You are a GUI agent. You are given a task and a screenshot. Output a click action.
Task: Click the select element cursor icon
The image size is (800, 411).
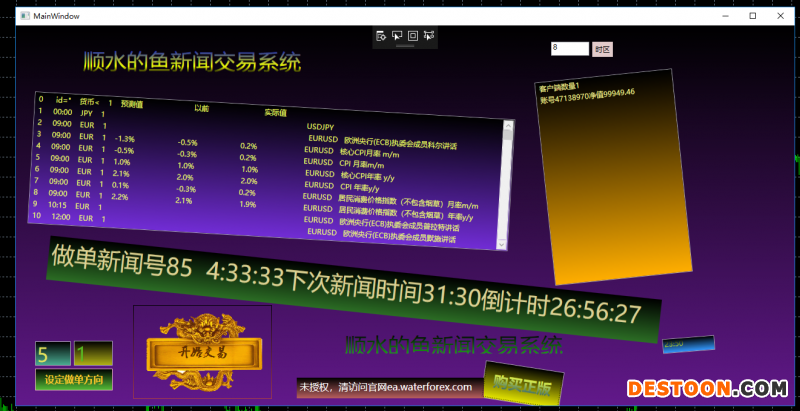click(397, 36)
